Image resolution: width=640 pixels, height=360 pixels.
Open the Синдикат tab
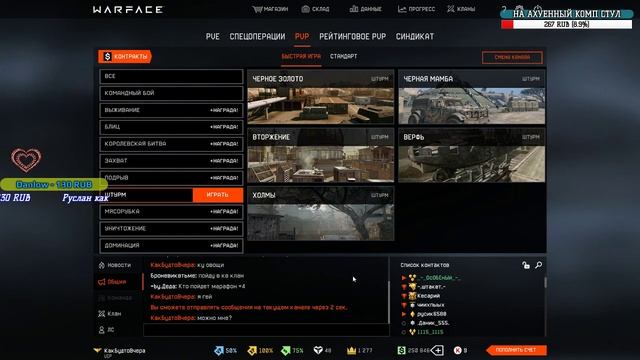(415, 37)
